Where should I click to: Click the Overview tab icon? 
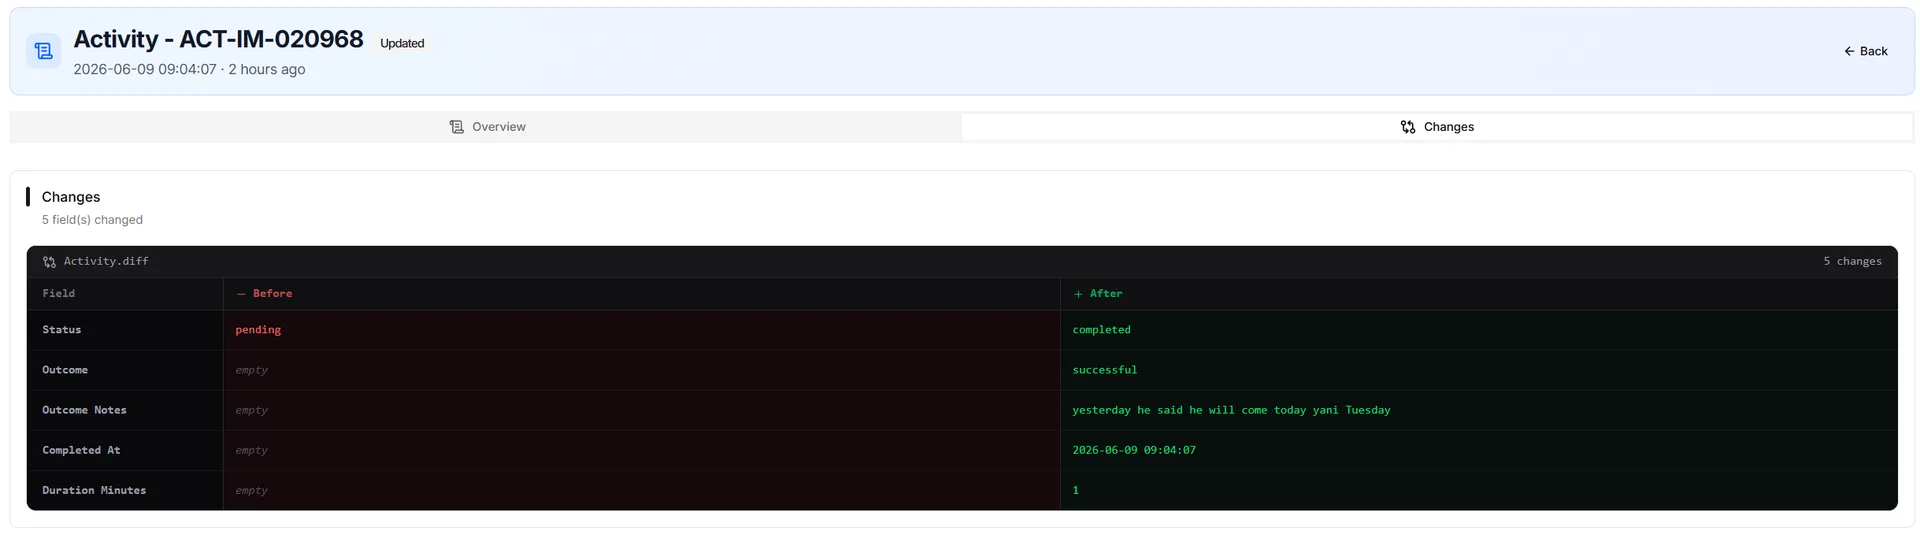456,127
